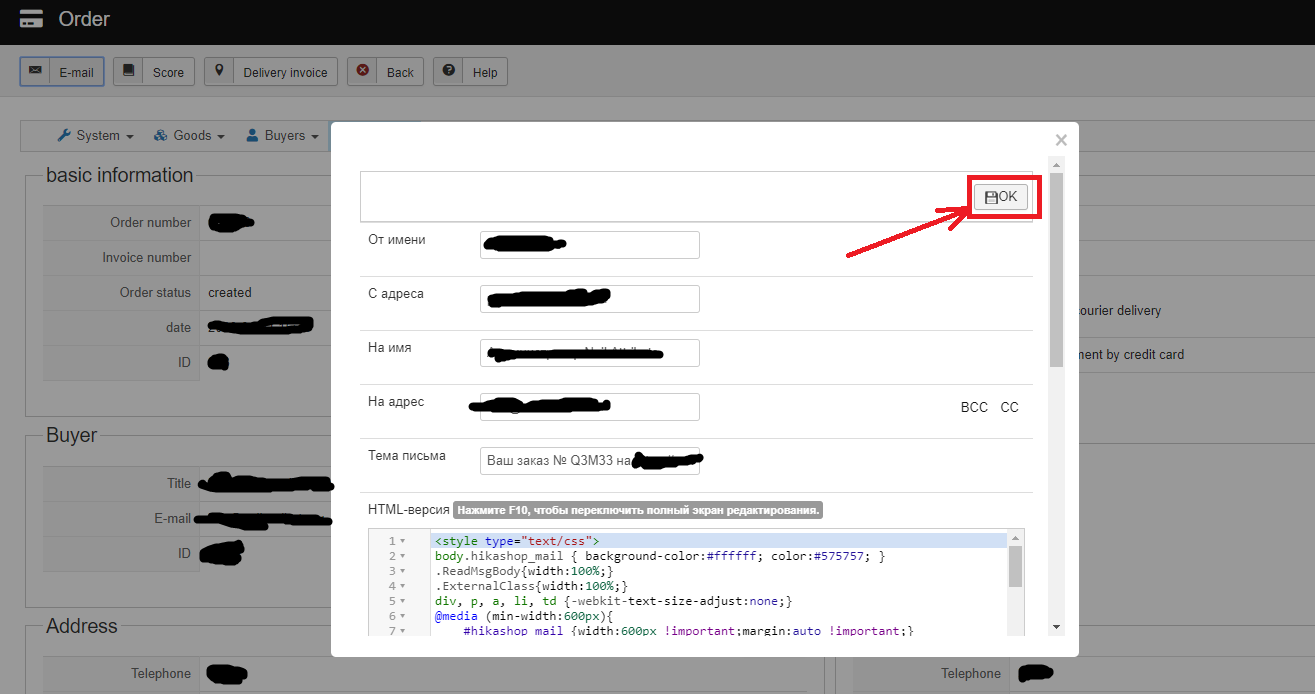
Task: Toggle fold arrow on code line 6
Action: [x=403, y=617]
